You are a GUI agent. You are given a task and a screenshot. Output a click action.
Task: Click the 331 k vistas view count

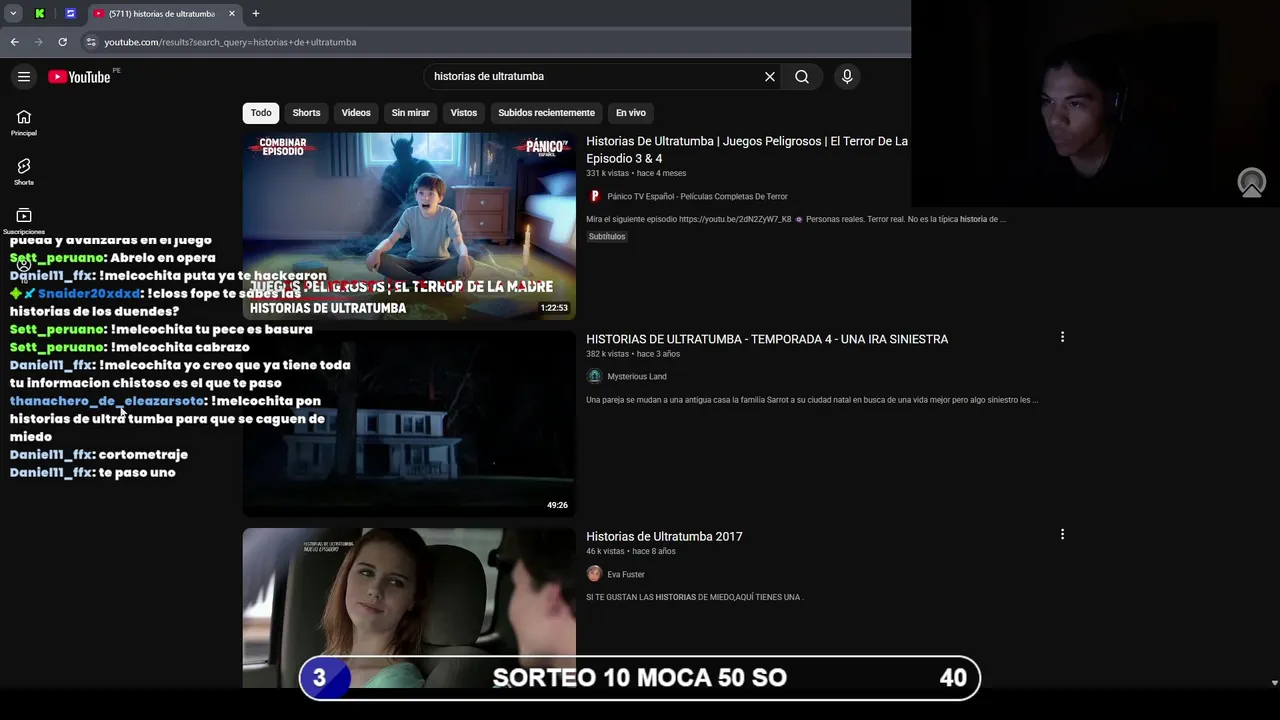pyautogui.click(x=608, y=174)
